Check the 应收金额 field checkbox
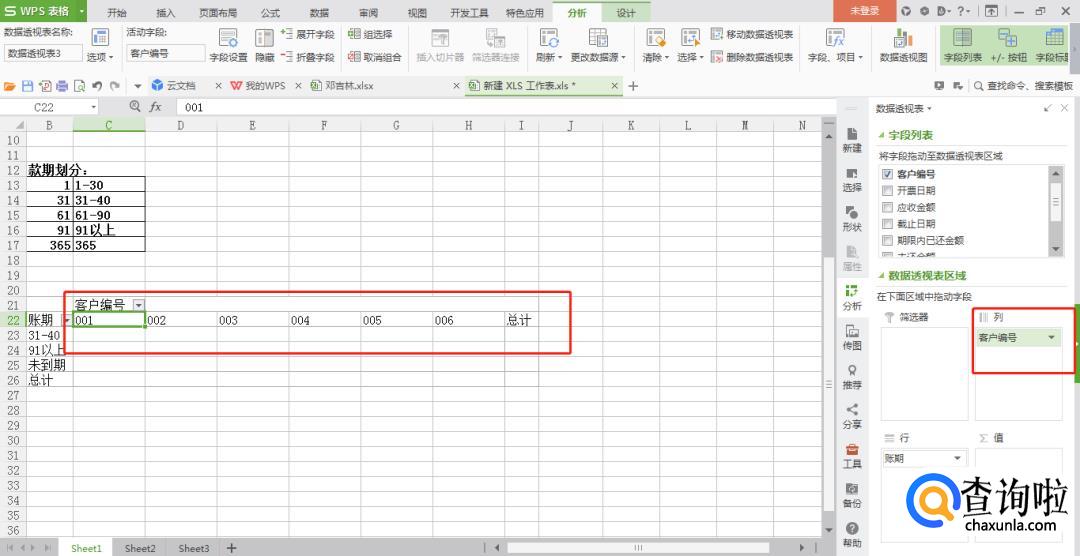Viewport: 1080px width, 556px height. [887, 207]
